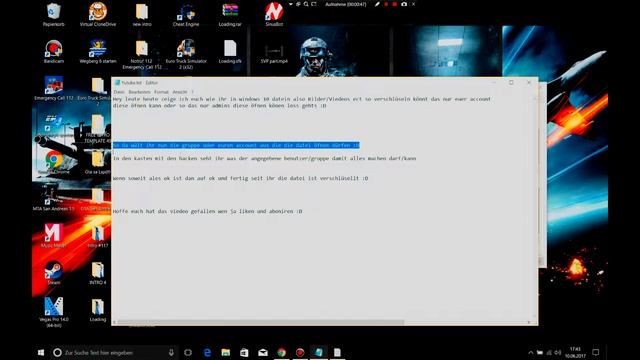Expand the system tray hidden icons chevron
Image resolution: width=640 pixels, height=360 pixels.
click(x=531, y=352)
